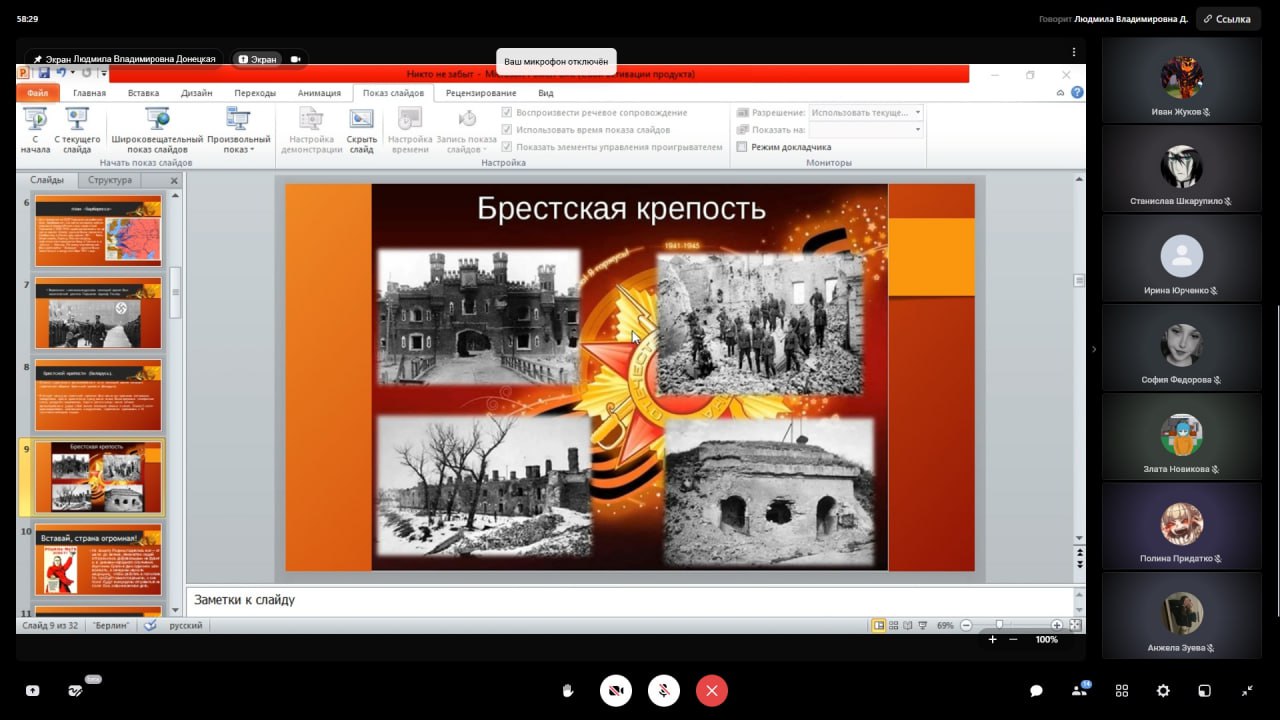Open the meeting chat

(1037, 690)
